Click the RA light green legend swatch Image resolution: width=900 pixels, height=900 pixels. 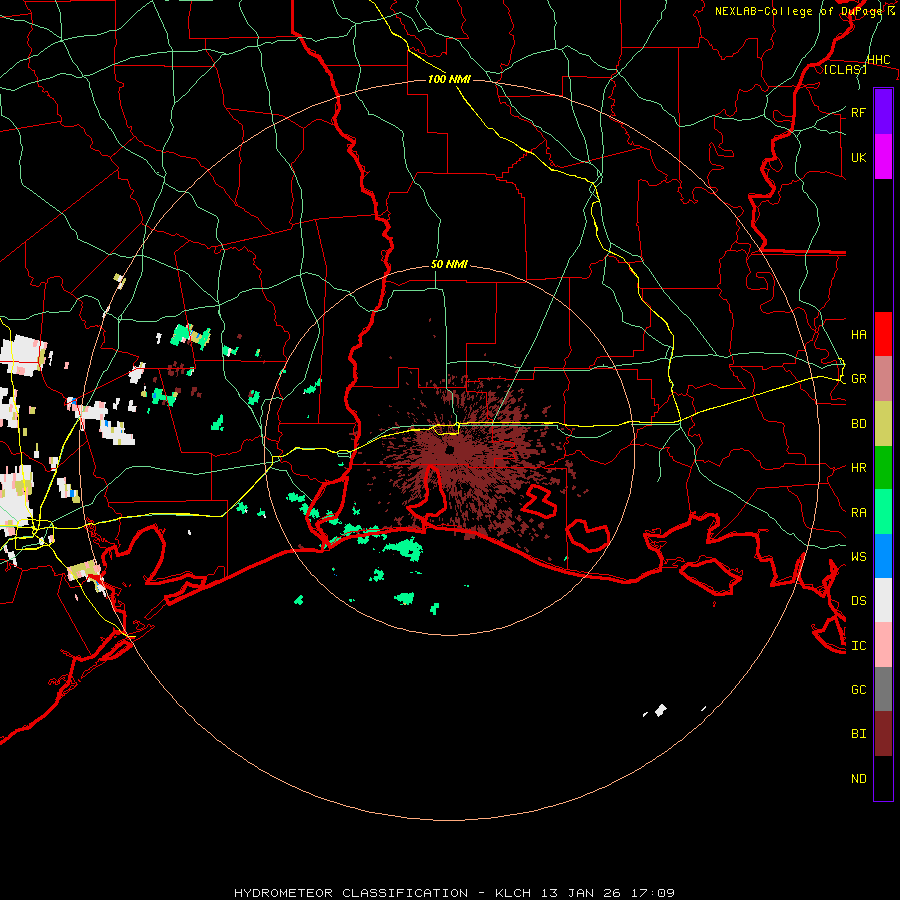(883, 512)
